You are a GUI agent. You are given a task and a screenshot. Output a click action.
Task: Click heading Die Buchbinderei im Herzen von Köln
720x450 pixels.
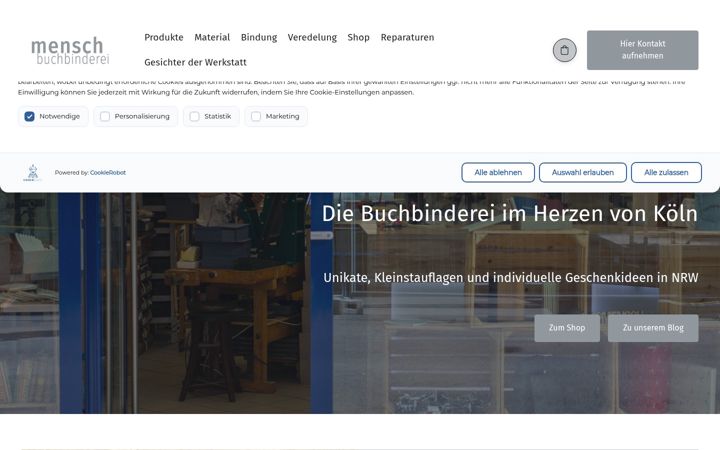coord(509,214)
